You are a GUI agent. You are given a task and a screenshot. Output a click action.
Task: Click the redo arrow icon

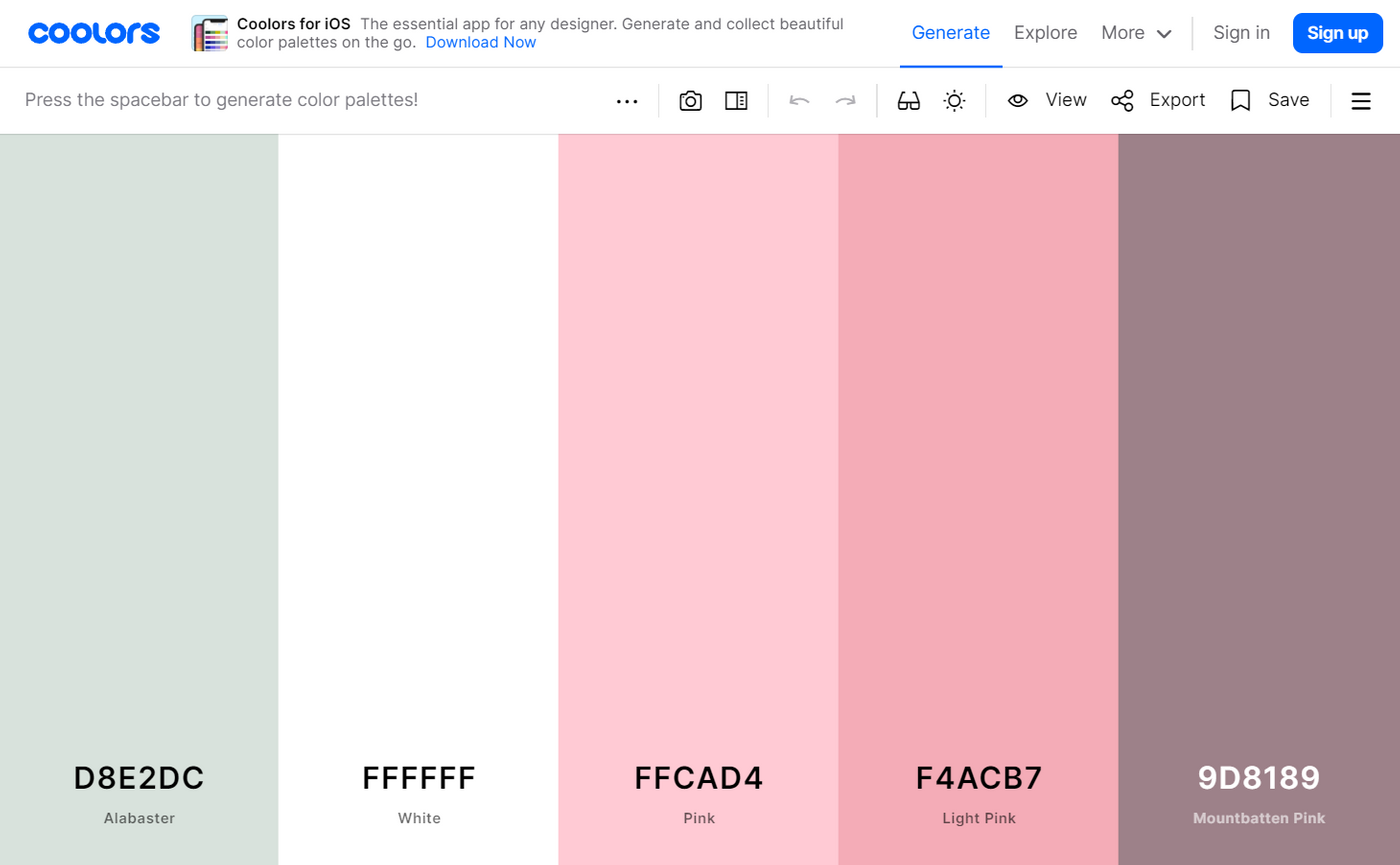tap(846, 101)
